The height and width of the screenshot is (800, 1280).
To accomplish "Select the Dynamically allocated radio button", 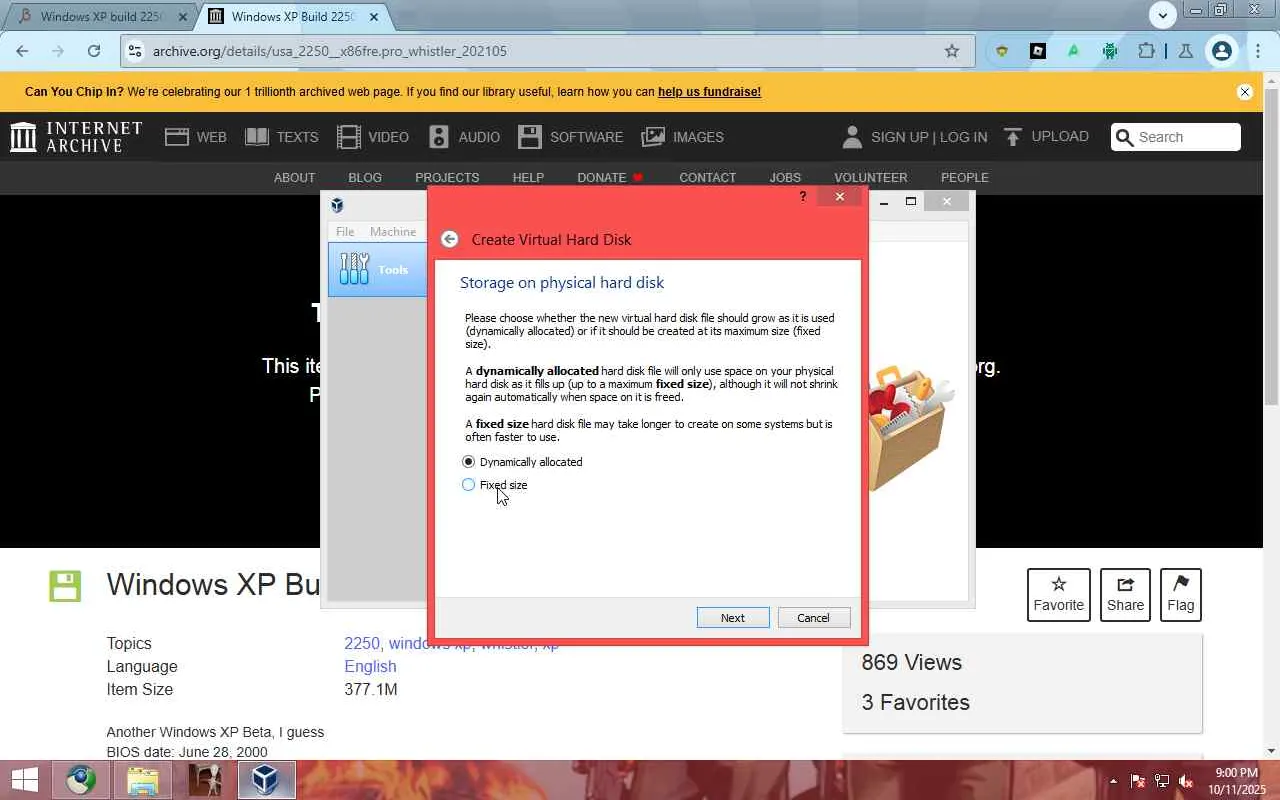I will 469,462.
